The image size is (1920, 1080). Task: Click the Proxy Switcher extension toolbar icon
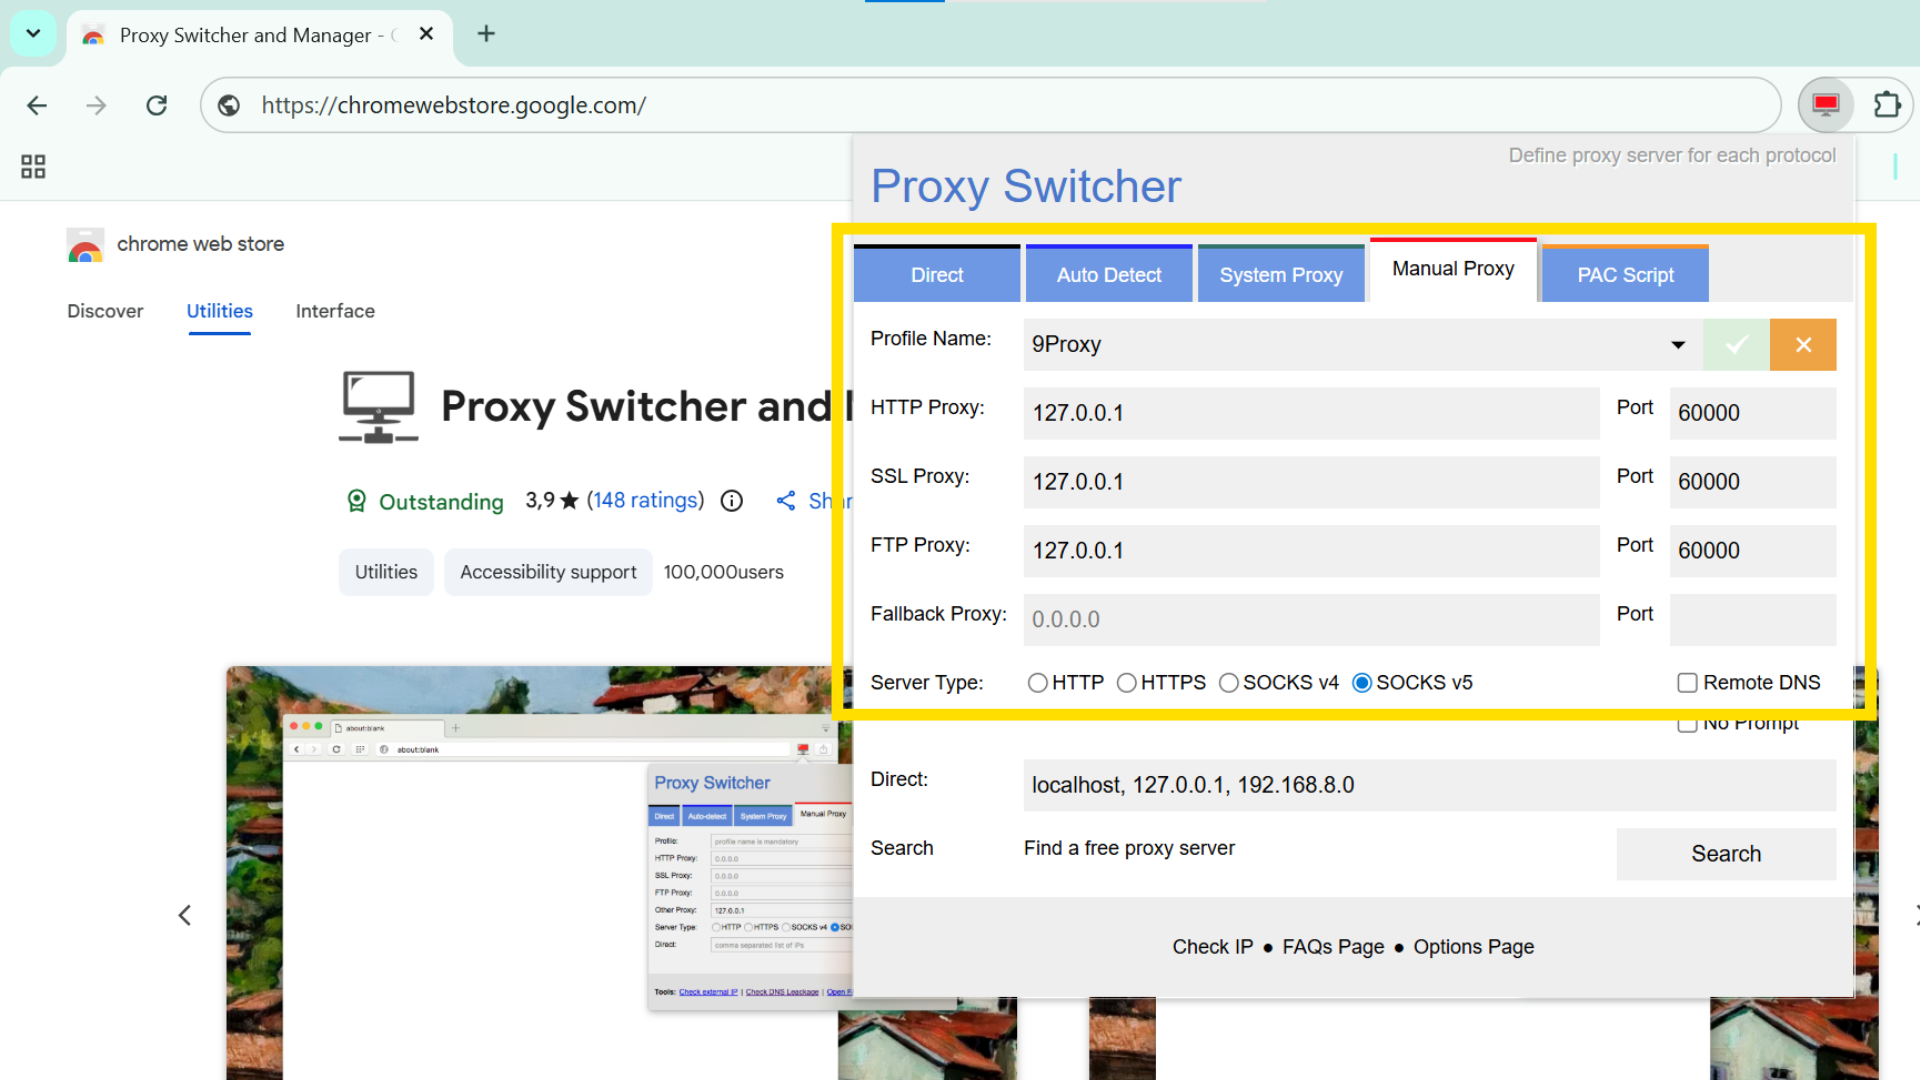[x=1825, y=105]
